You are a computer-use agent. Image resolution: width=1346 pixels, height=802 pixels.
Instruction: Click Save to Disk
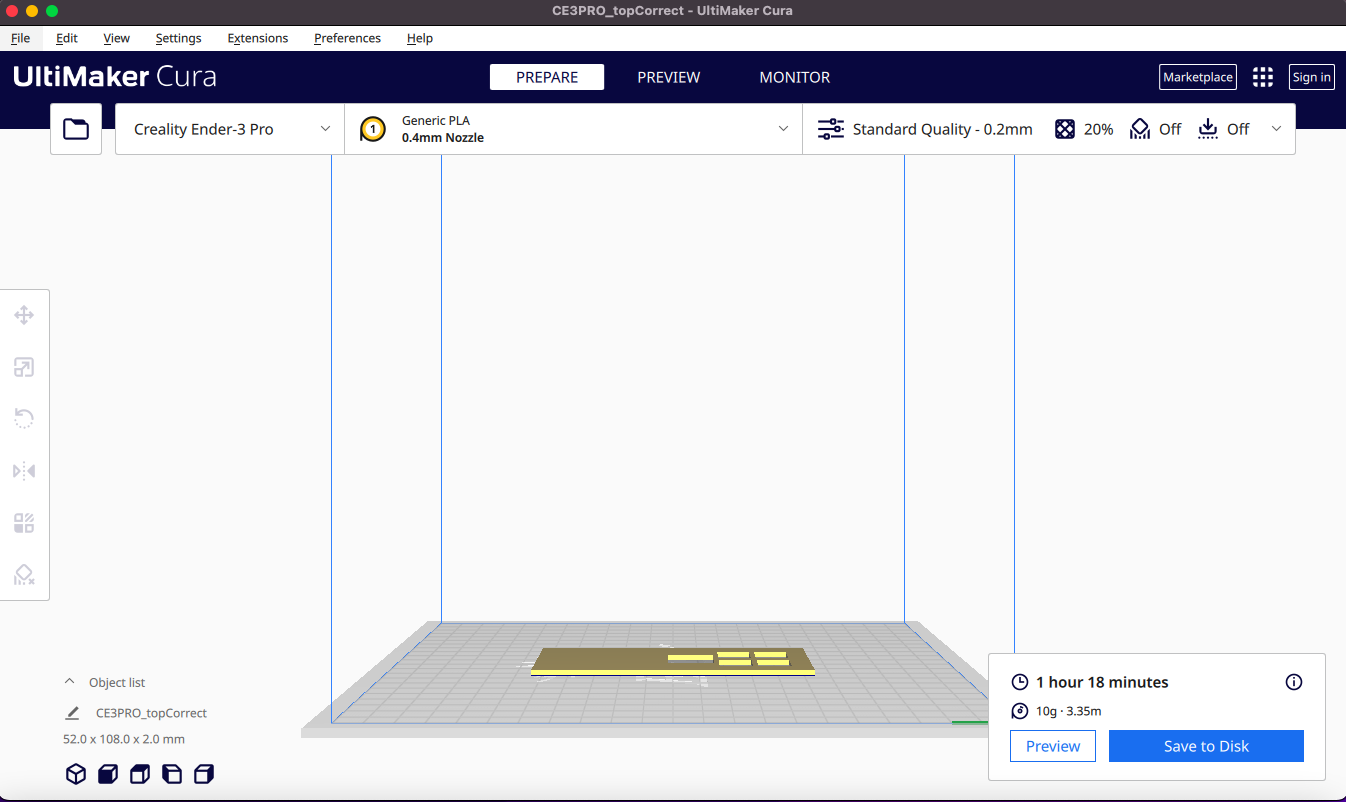pos(1206,746)
